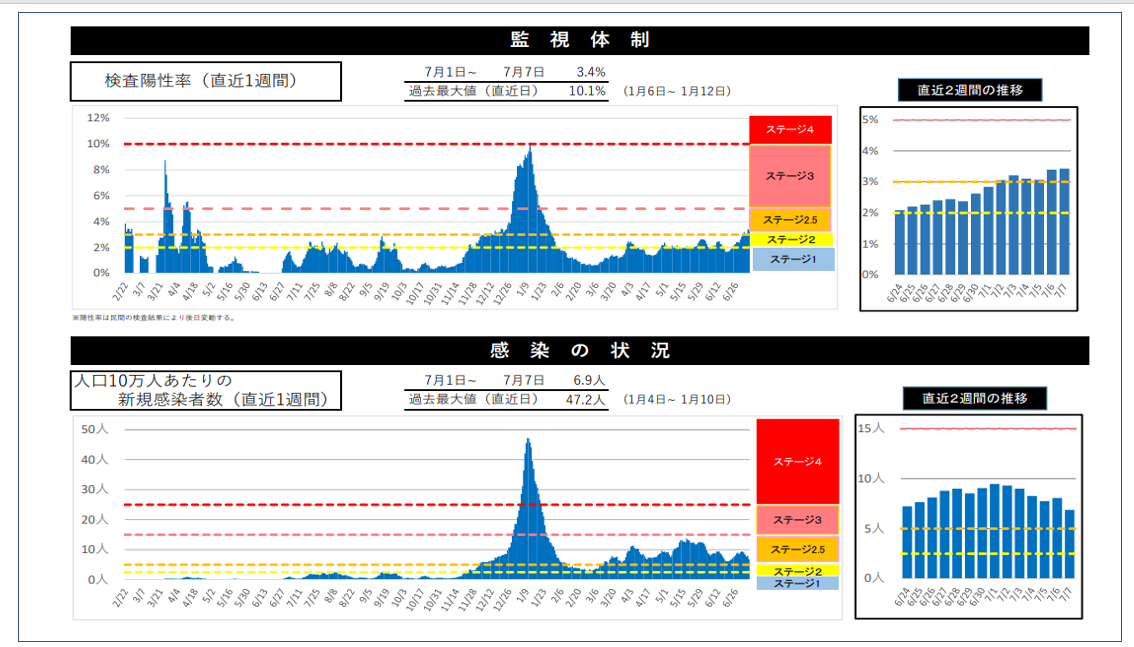The width and height of the screenshot is (1134, 647).
Task: Click the 3.4% weekly positivity value
Action: click(591, 73)
